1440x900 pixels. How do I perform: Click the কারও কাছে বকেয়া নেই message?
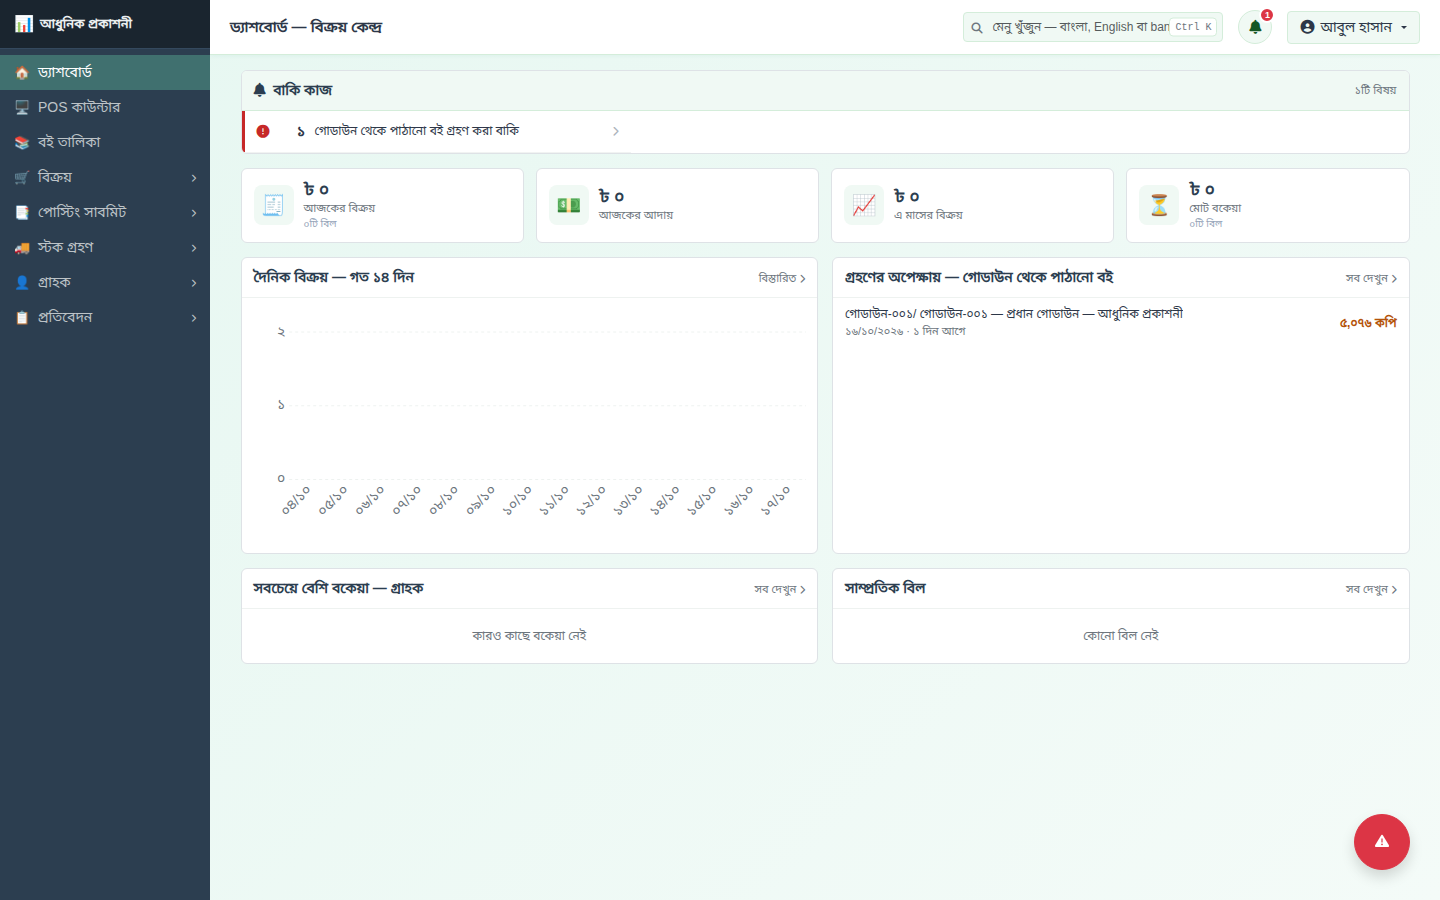pos(529,635)
